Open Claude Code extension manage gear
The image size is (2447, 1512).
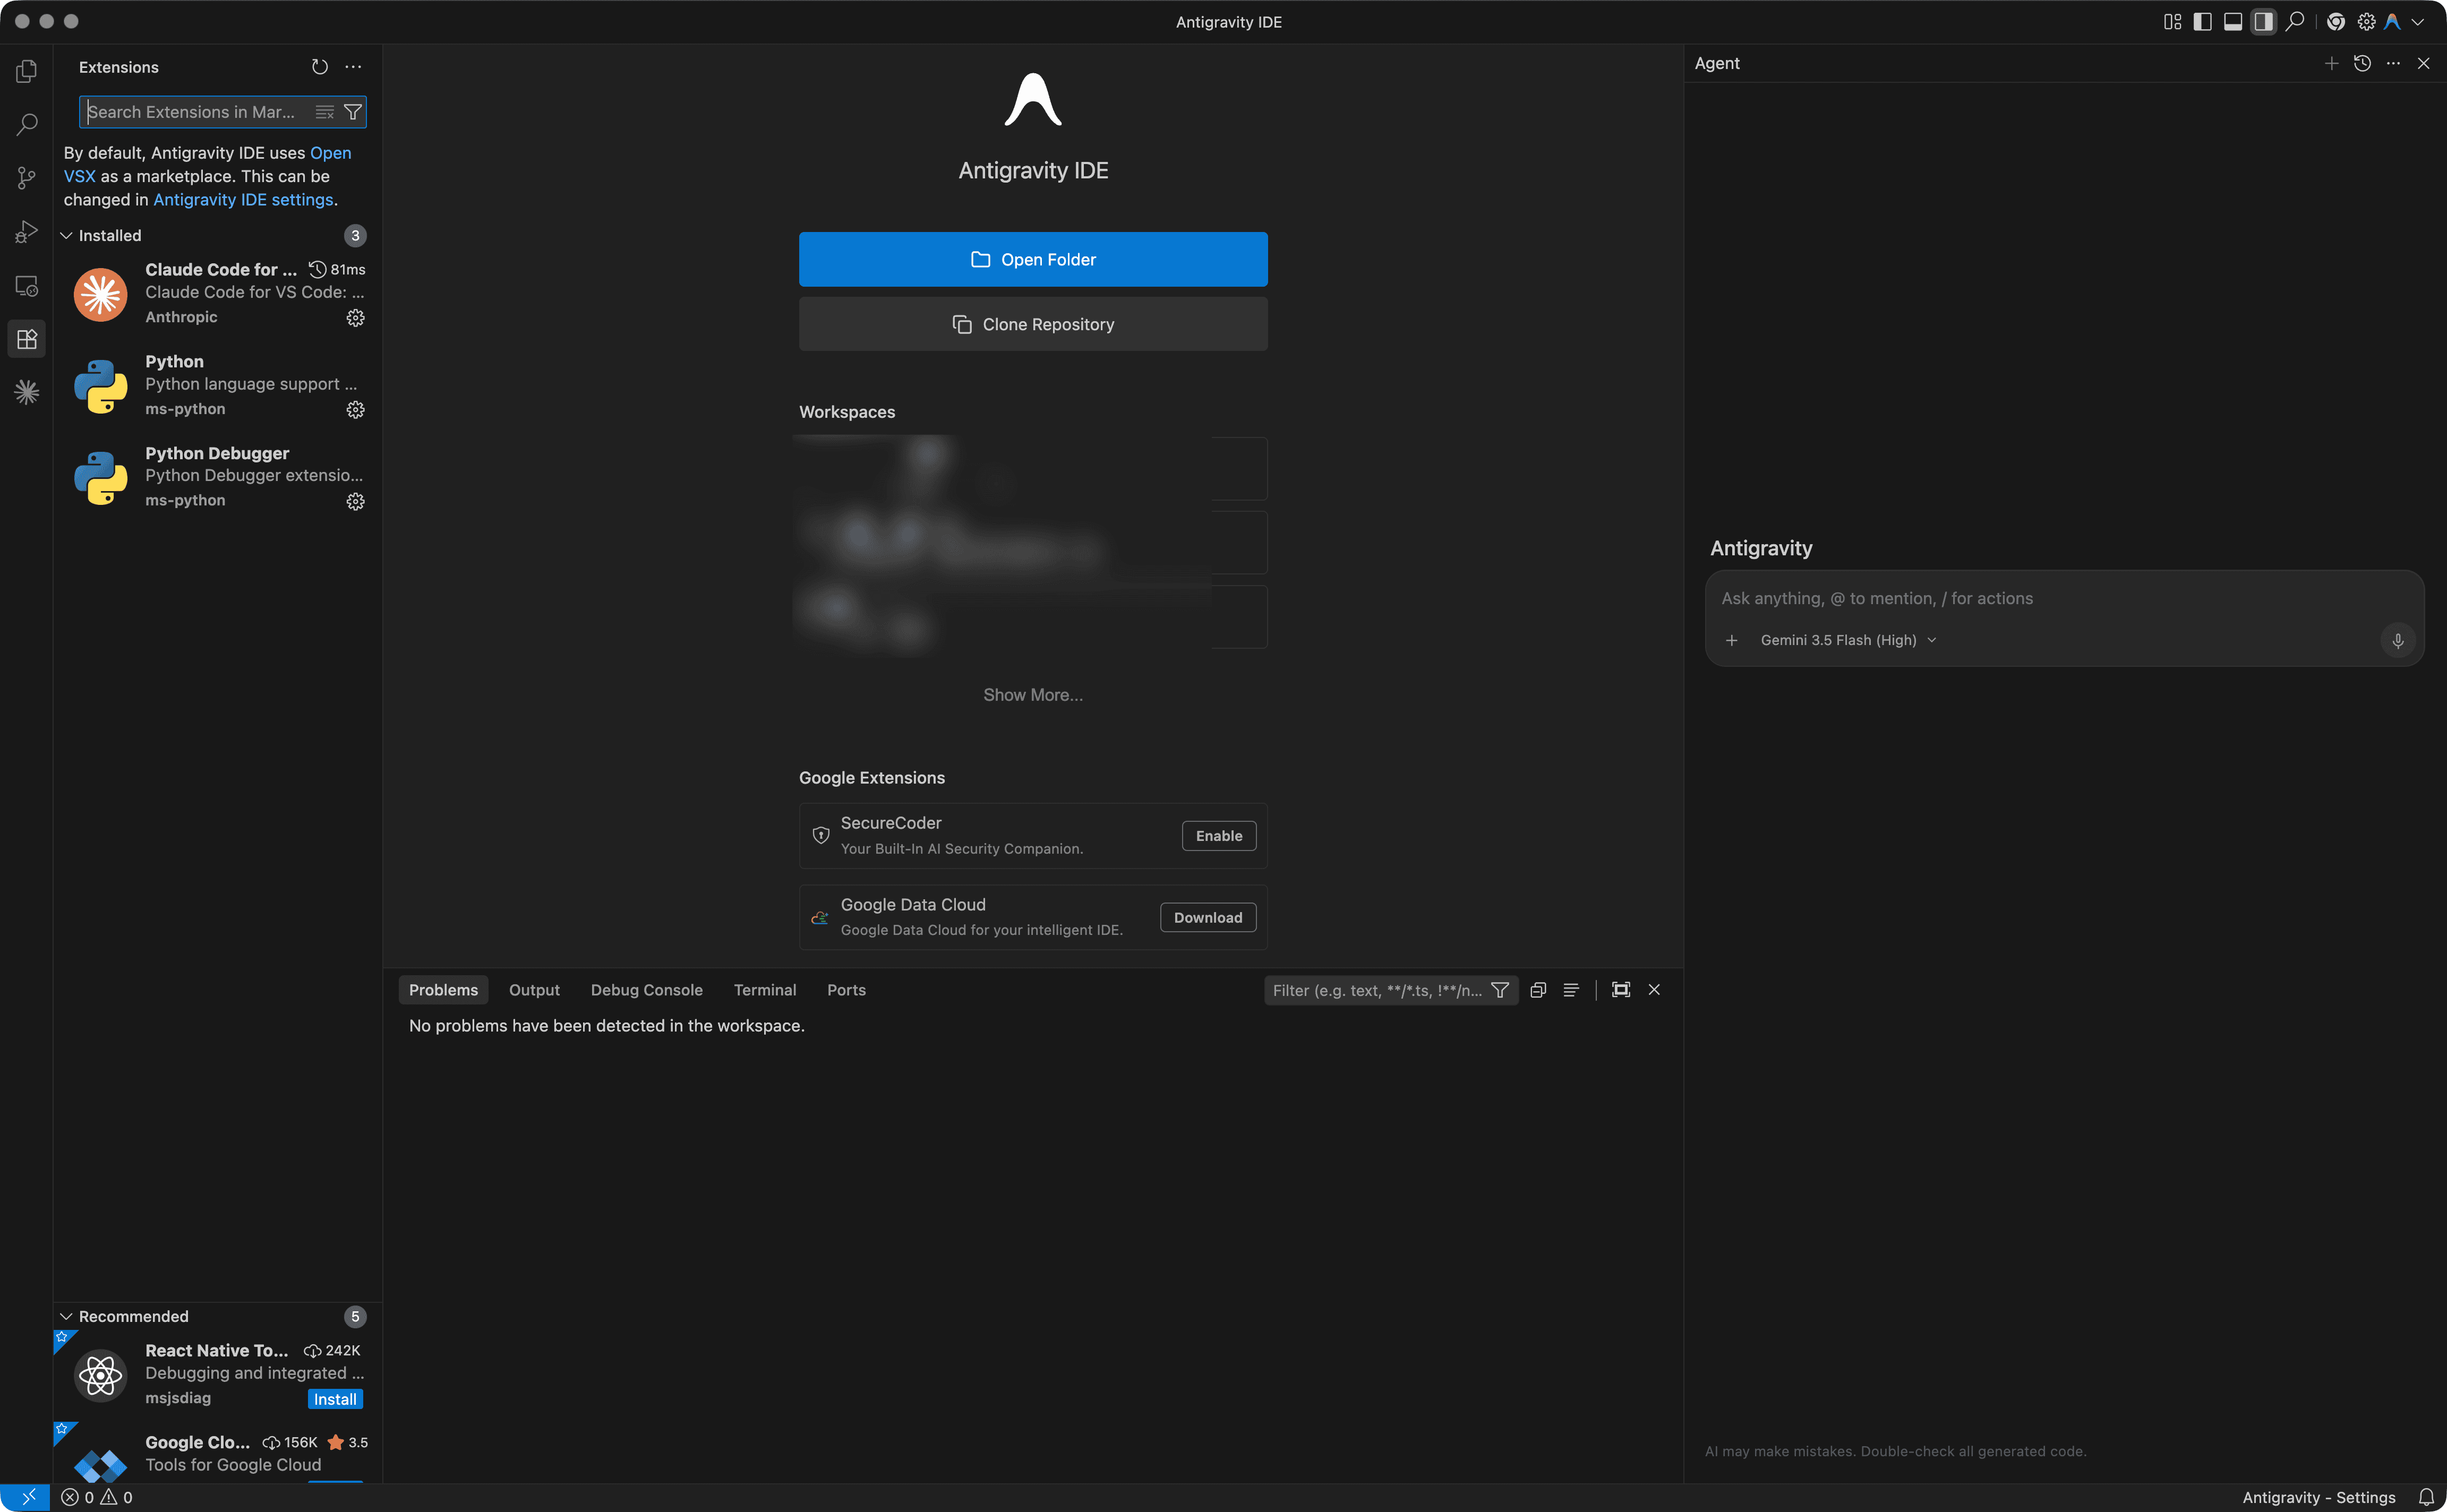pos(355,318)
